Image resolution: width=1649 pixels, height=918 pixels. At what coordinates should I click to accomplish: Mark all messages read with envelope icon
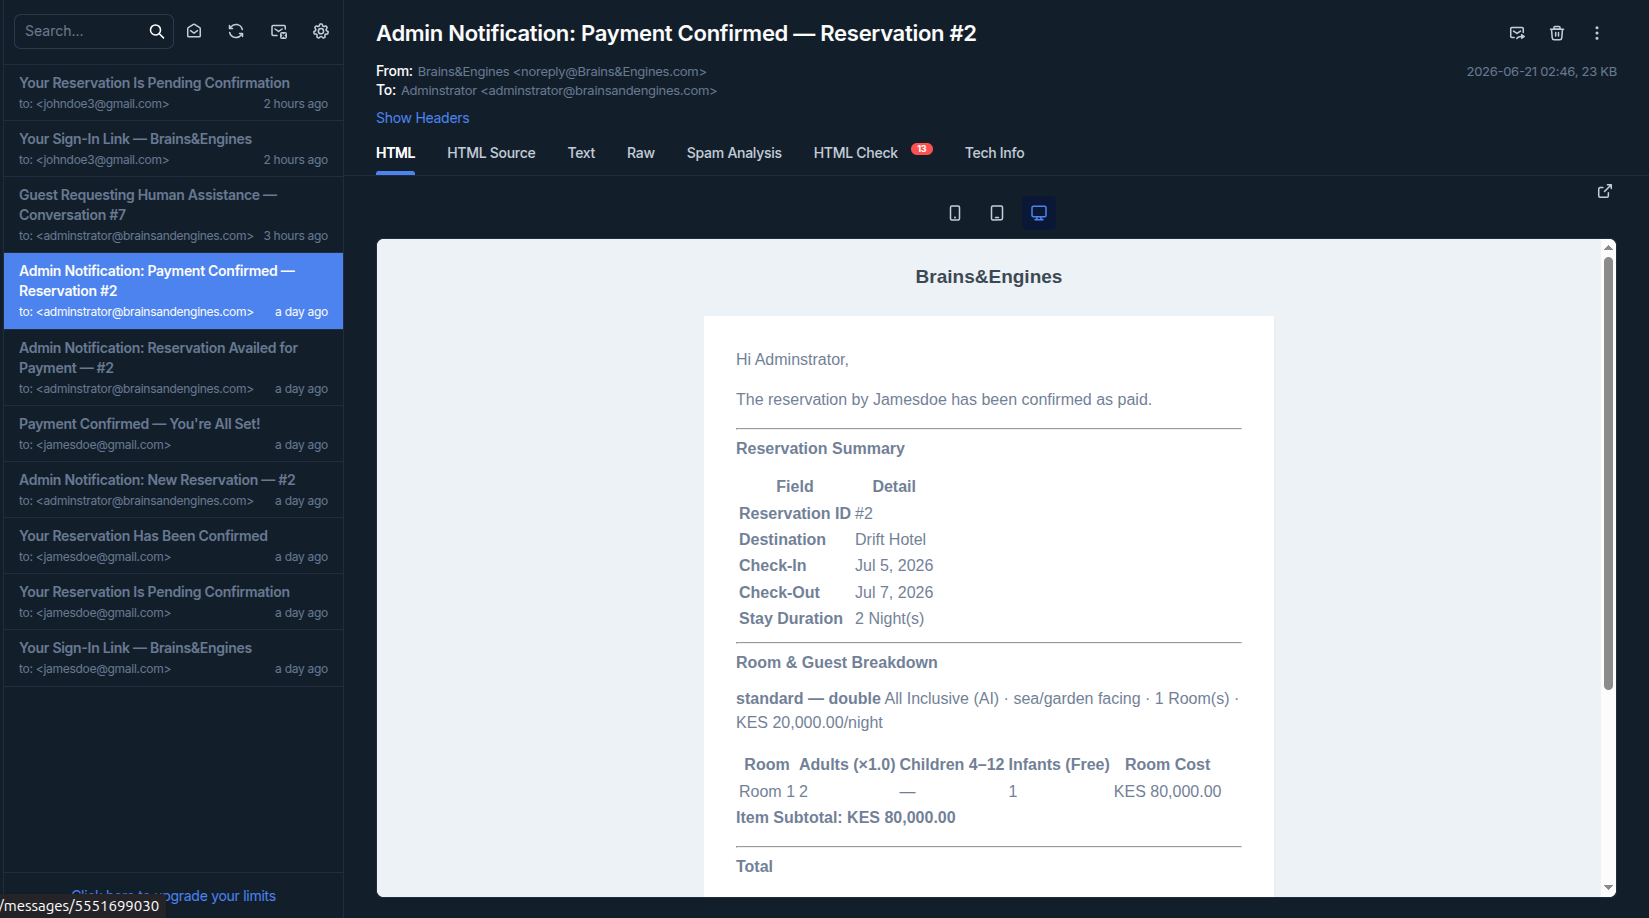click(194, 31)
